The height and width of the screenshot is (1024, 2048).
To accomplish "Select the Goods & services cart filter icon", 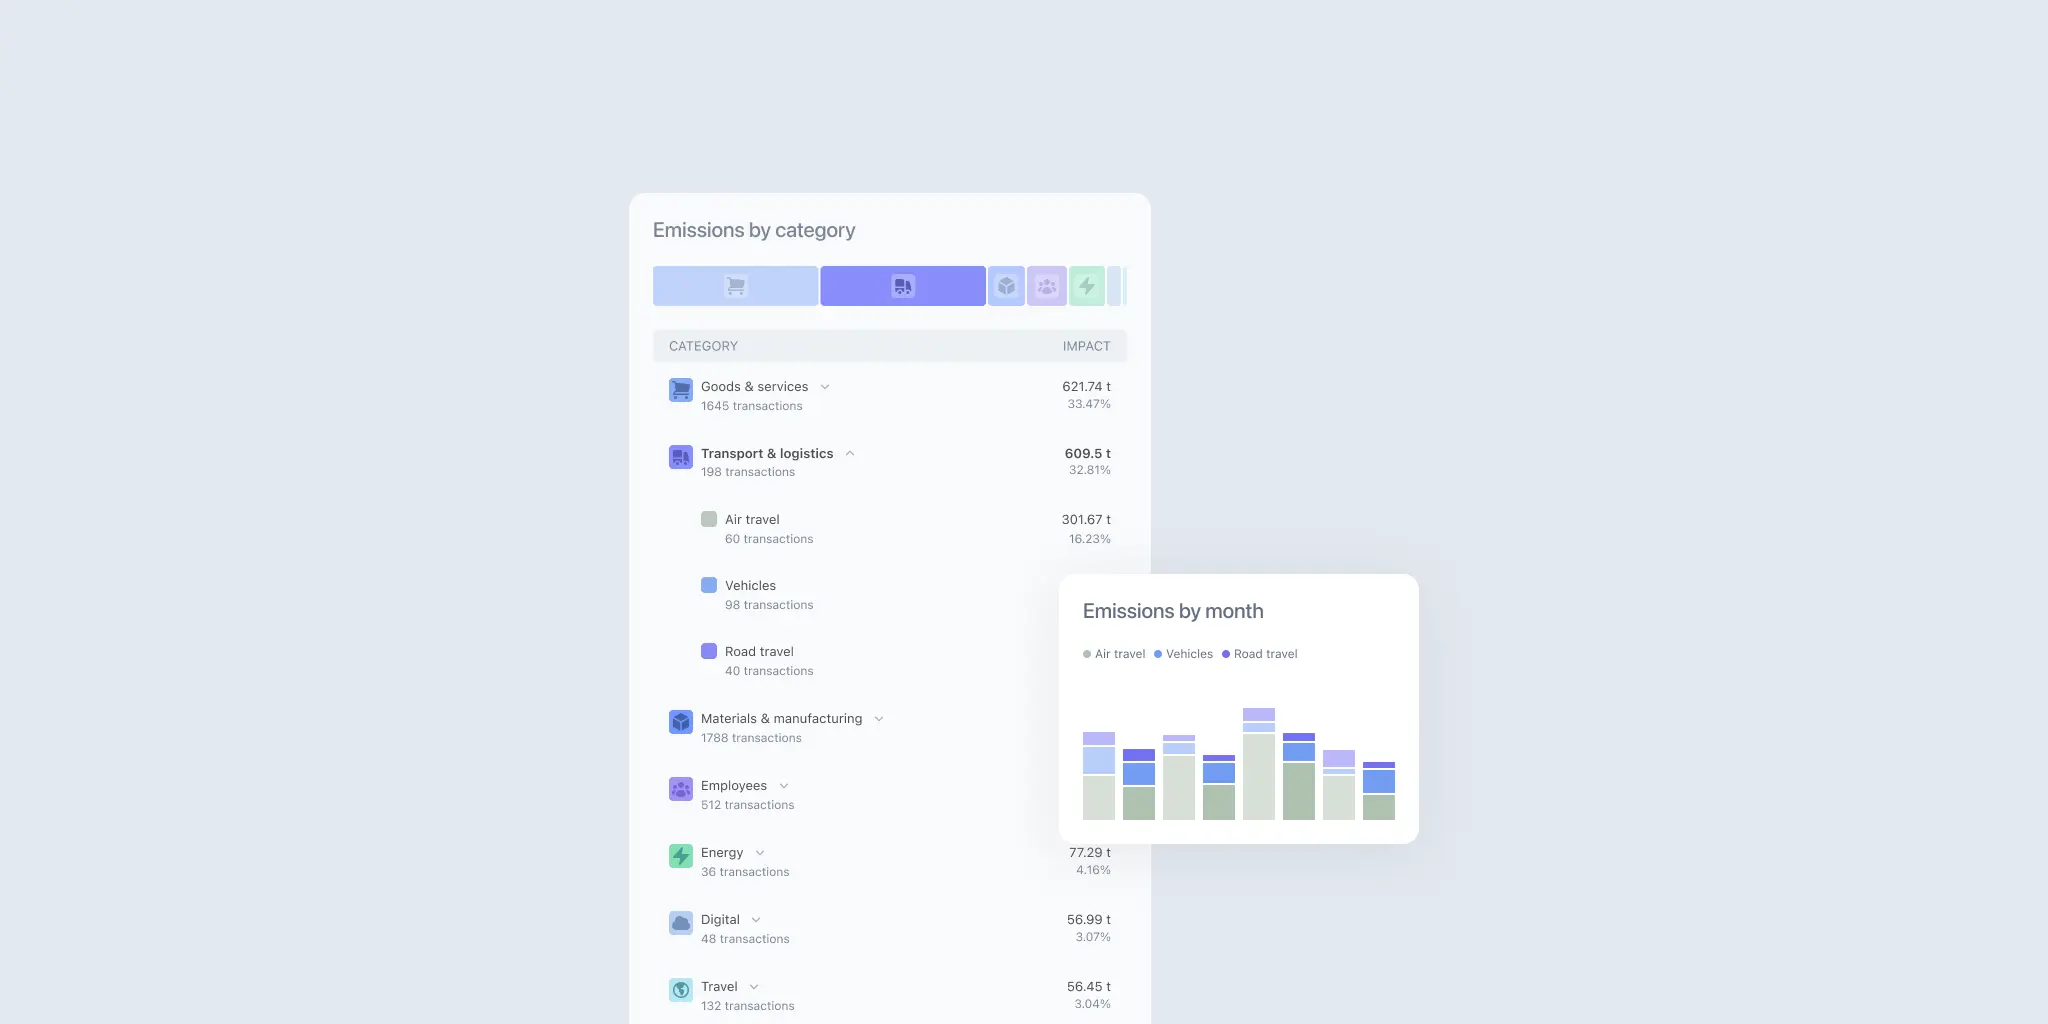I will point(735,285).
